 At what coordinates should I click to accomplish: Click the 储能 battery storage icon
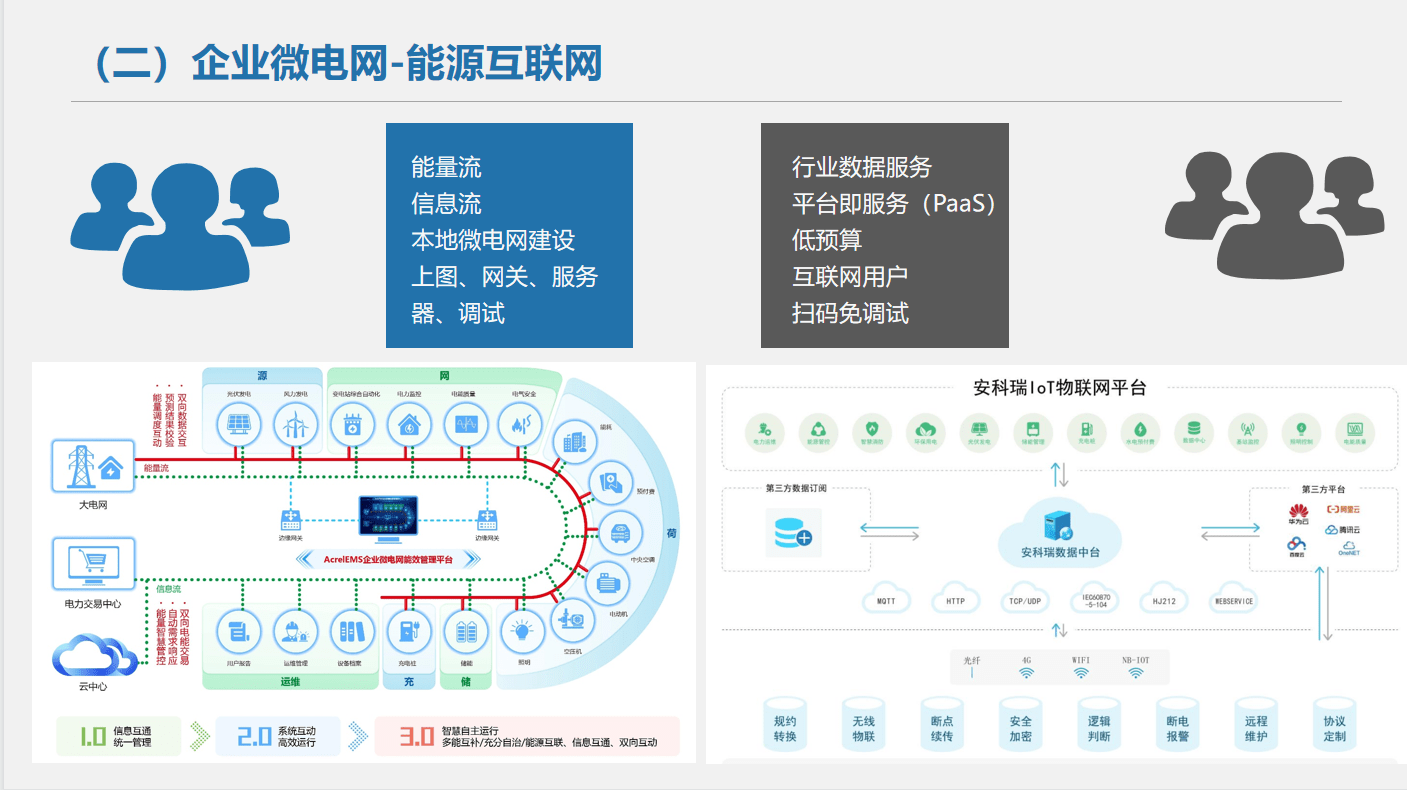466,630
